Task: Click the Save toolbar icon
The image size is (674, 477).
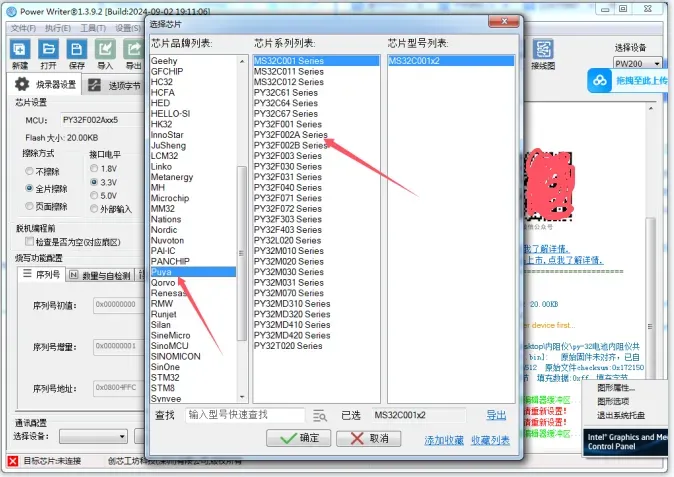Action: pyautogui.click(x=77, y=49)
